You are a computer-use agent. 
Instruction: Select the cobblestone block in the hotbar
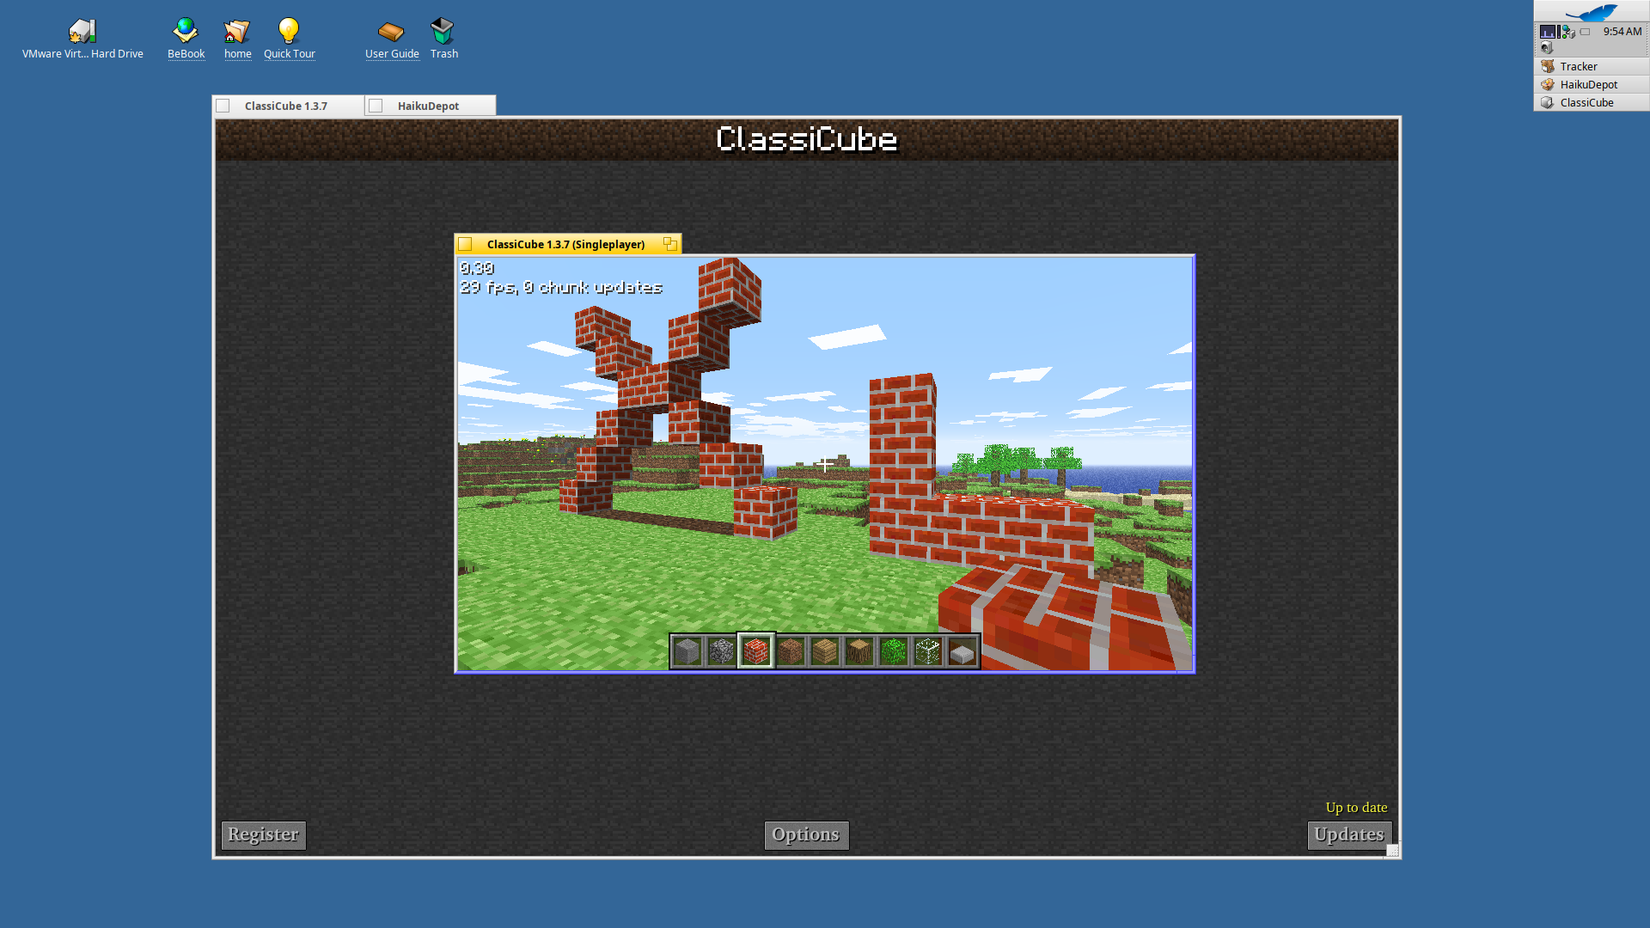pyautogui.click(x=722, y=650)
